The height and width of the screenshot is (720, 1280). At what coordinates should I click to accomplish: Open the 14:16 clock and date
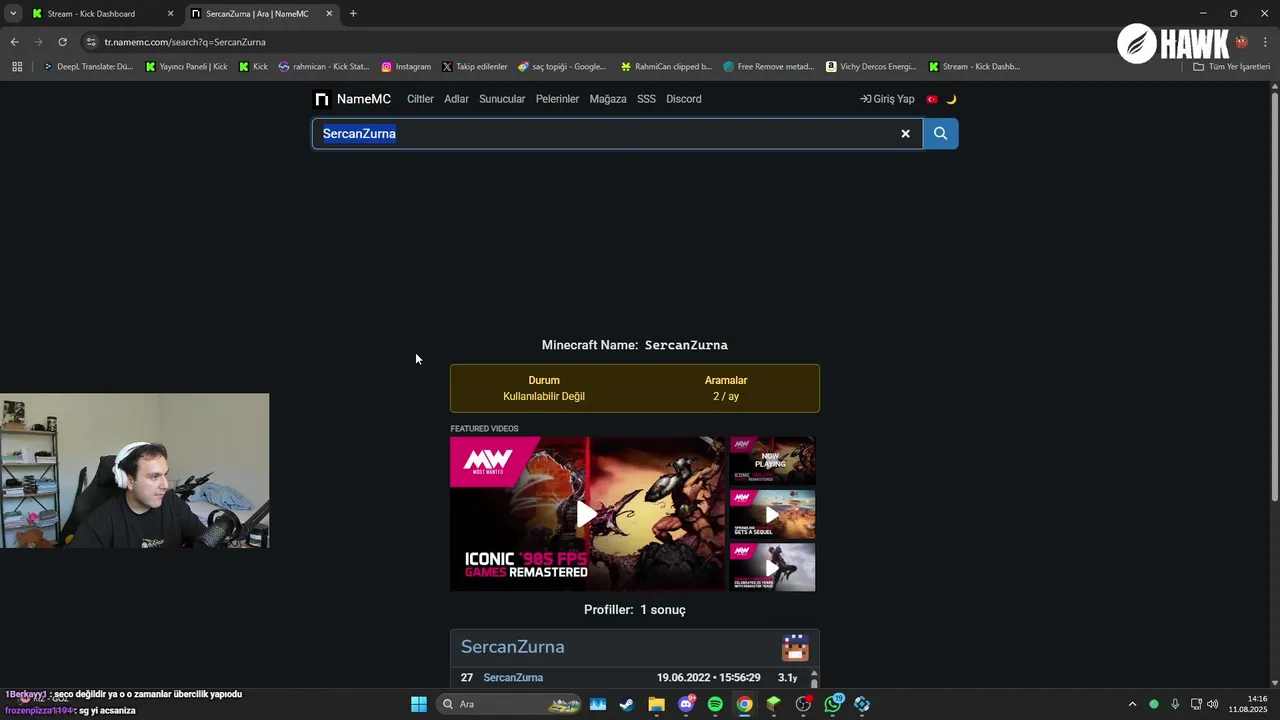[x=1249, y=704]
